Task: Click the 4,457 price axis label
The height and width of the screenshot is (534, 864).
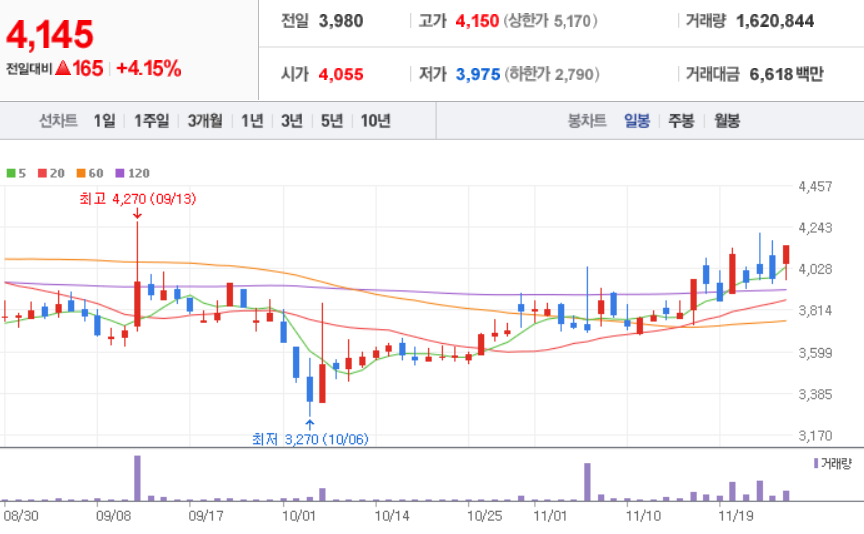Action: (x=816, y=186)
